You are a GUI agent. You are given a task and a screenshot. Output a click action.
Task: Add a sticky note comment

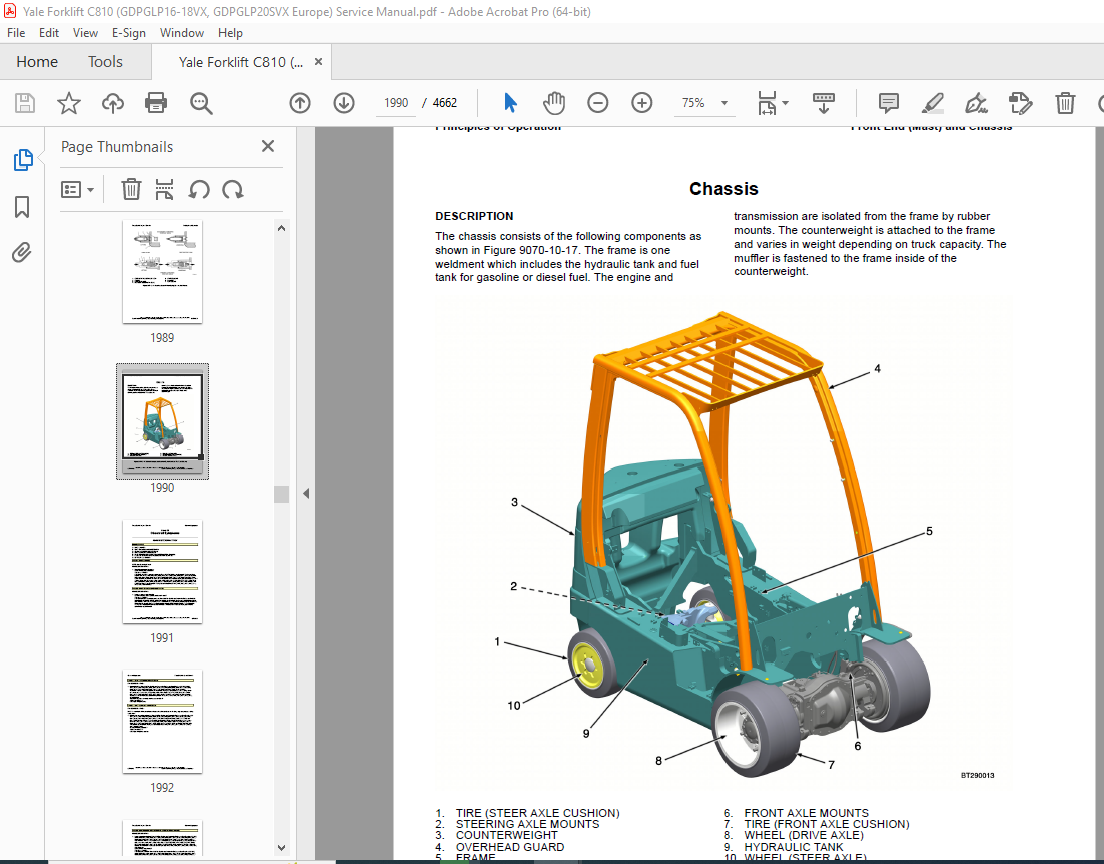point(889,103)
